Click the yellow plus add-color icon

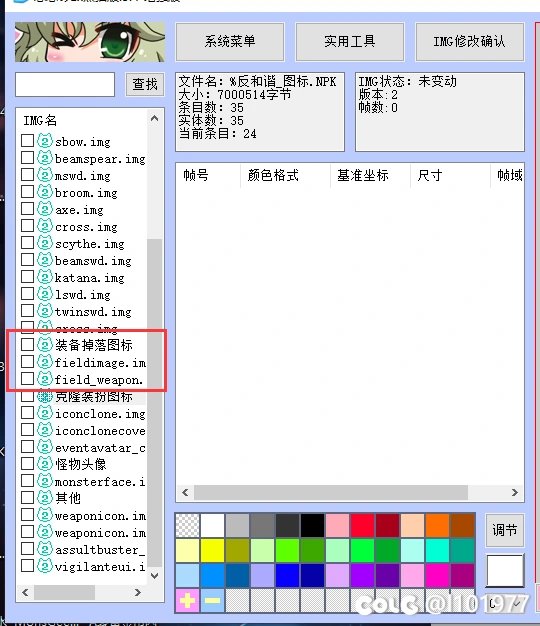187,600
